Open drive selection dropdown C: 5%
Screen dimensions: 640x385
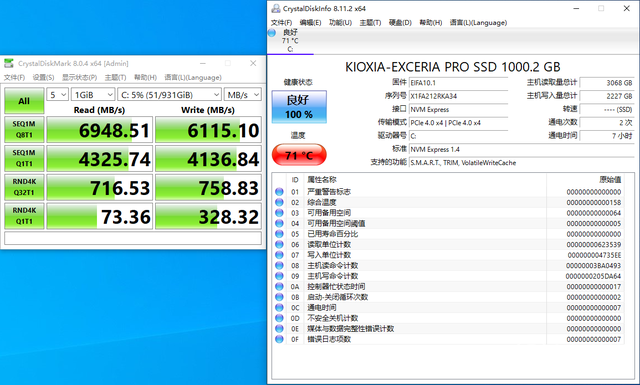169,95
